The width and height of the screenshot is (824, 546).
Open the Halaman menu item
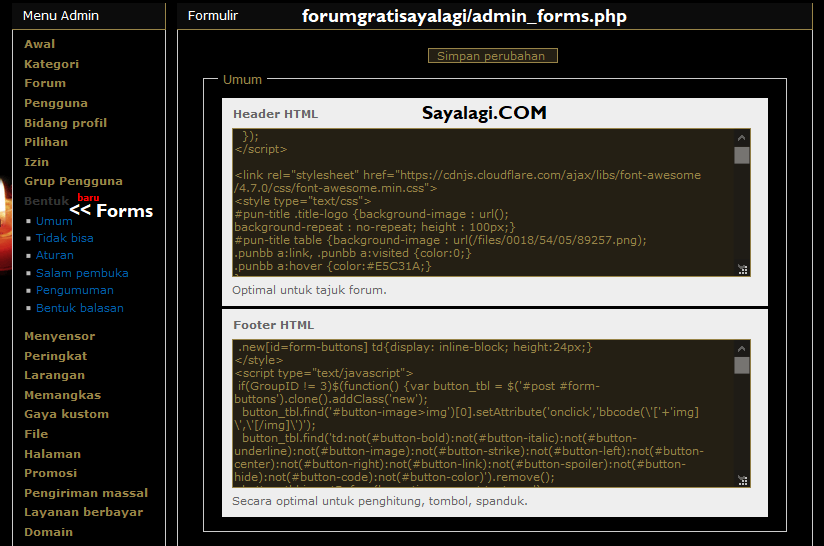tap(53, 454)
